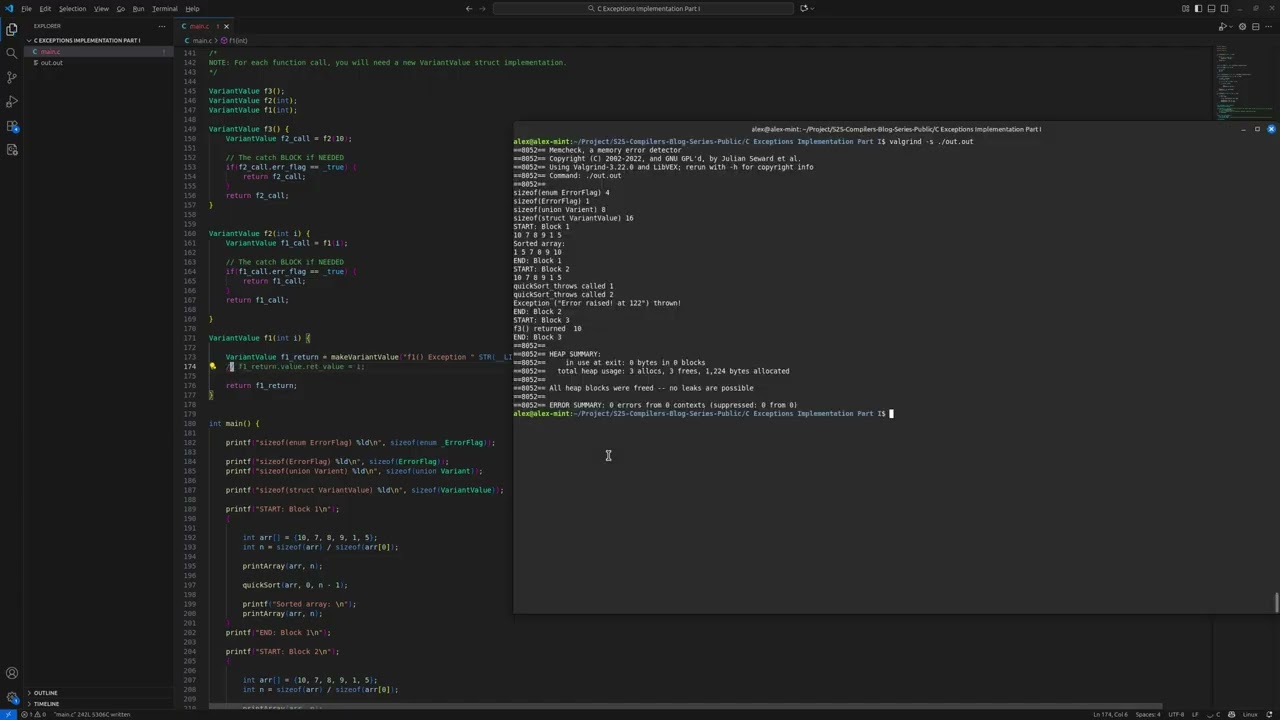Change indentation via Spaces: 4 status item
Screen dimensions: 1280x720
[1149, 714]
